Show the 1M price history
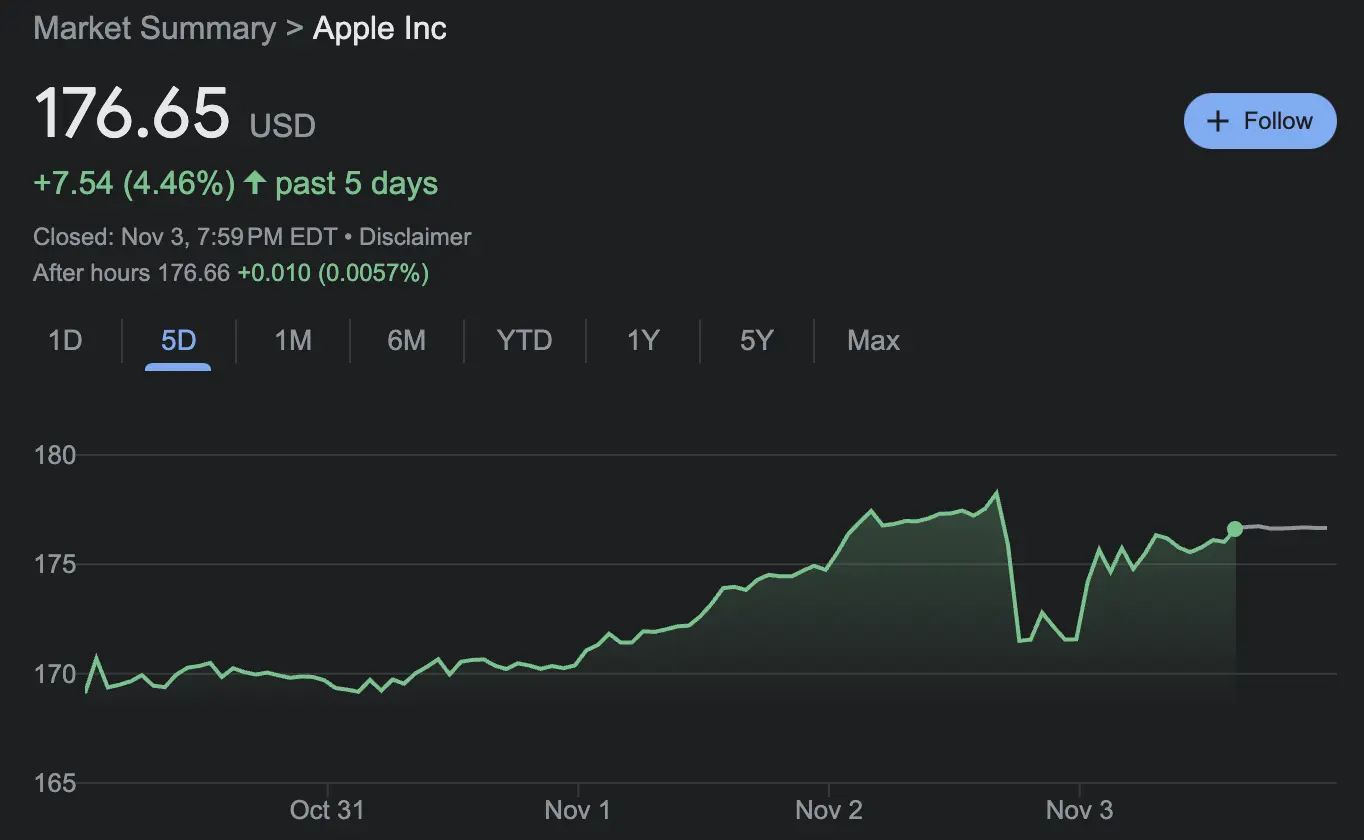The height and width of the screenshot is (840, 1364). tap(293, 341)
